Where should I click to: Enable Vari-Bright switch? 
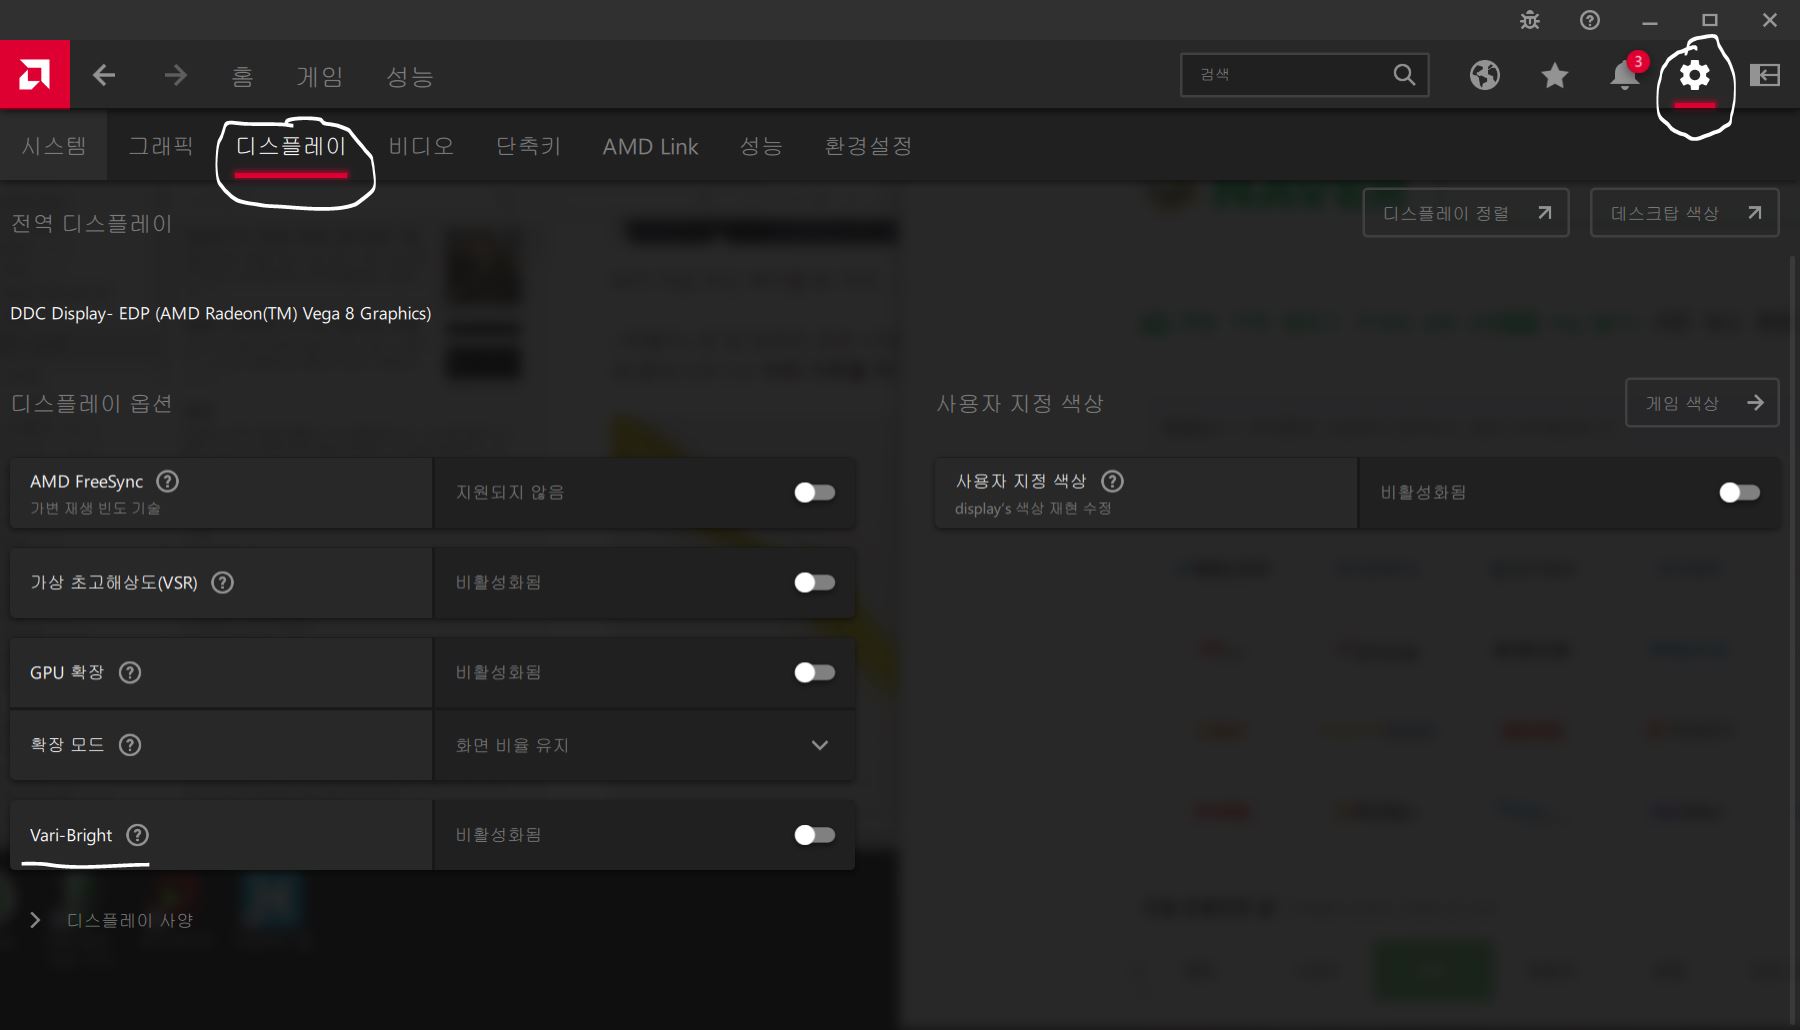click(814, 835)
